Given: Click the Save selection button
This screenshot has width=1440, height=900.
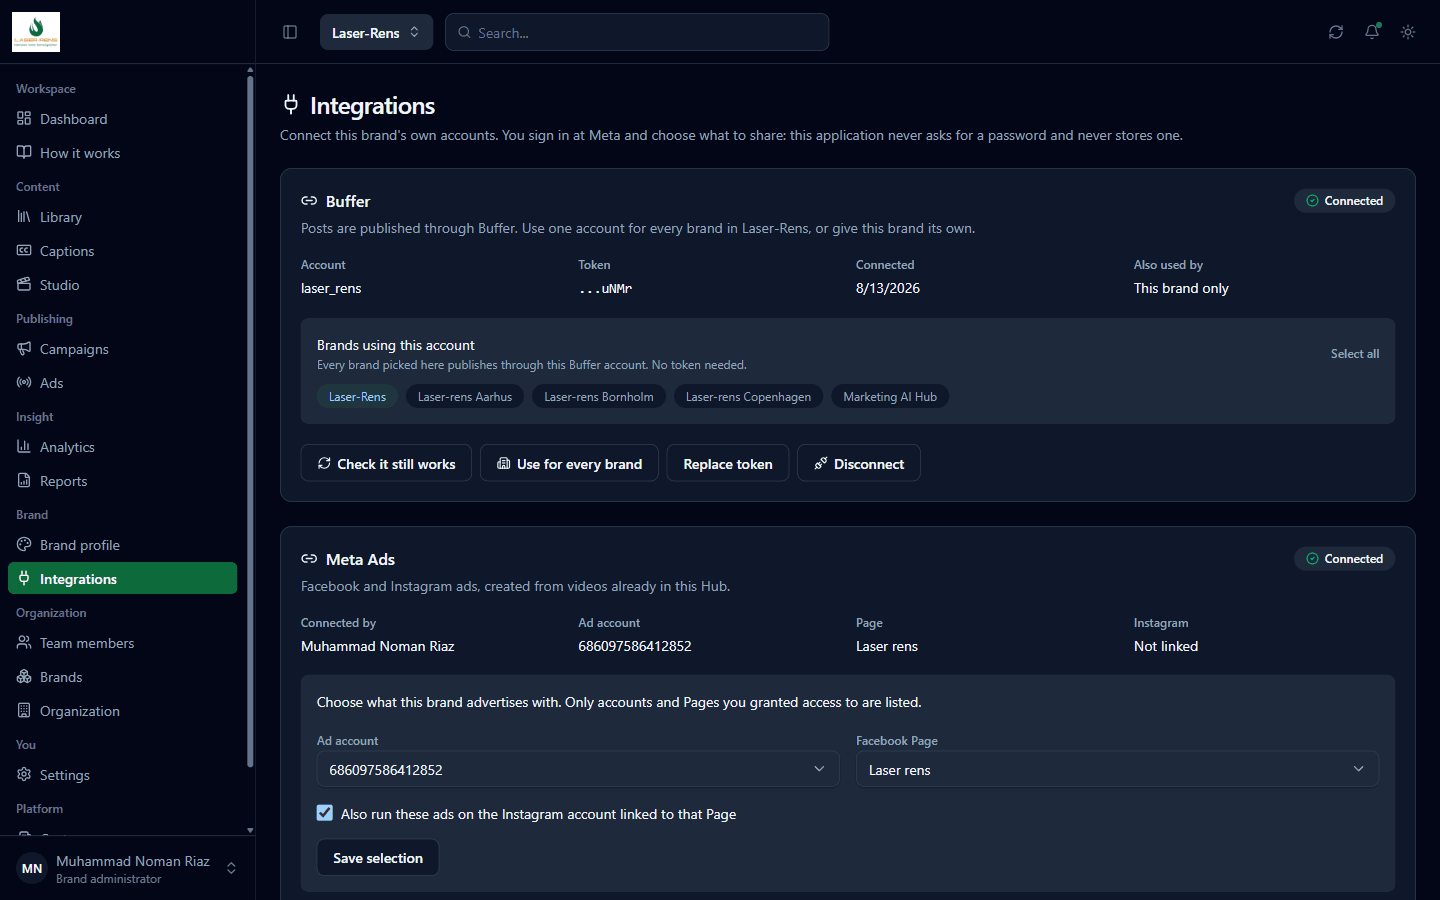Looking at the screenshot, I should click(378, 858).
